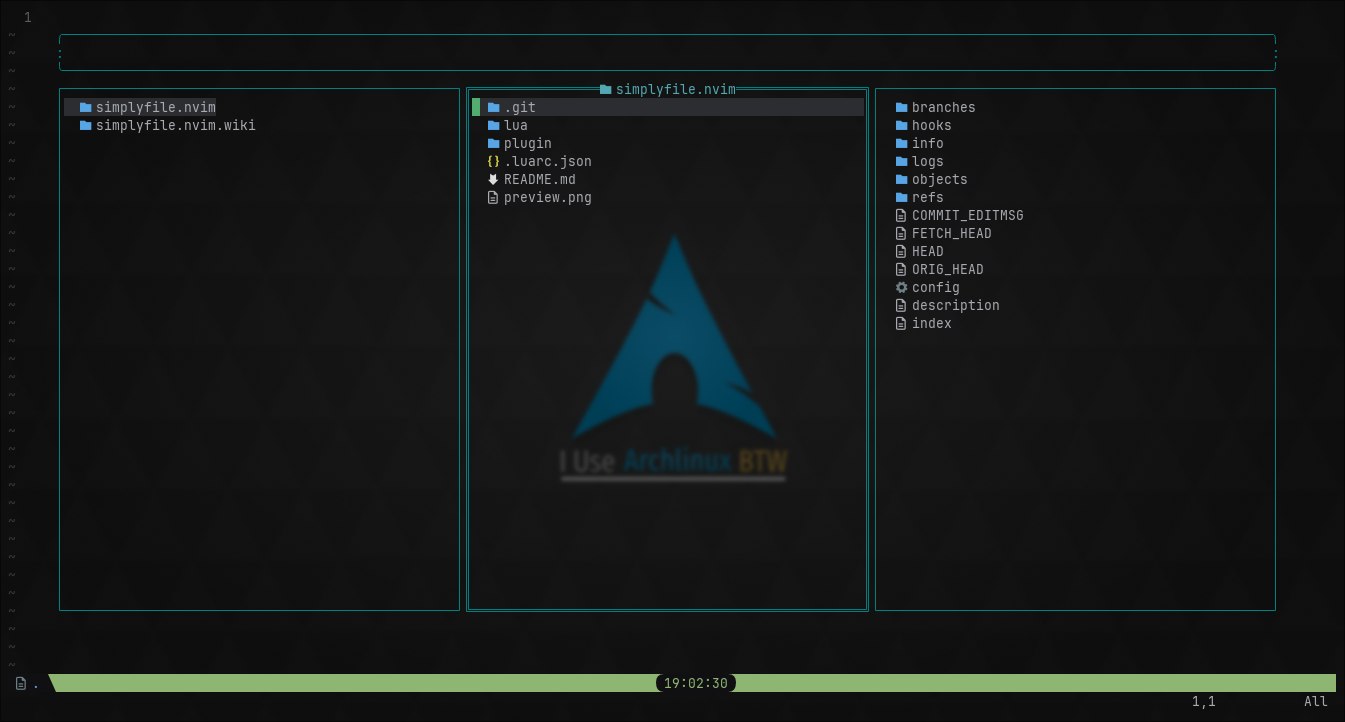Click the folder icon next to hooks
1345x722 pixels.
coord(901,125)
